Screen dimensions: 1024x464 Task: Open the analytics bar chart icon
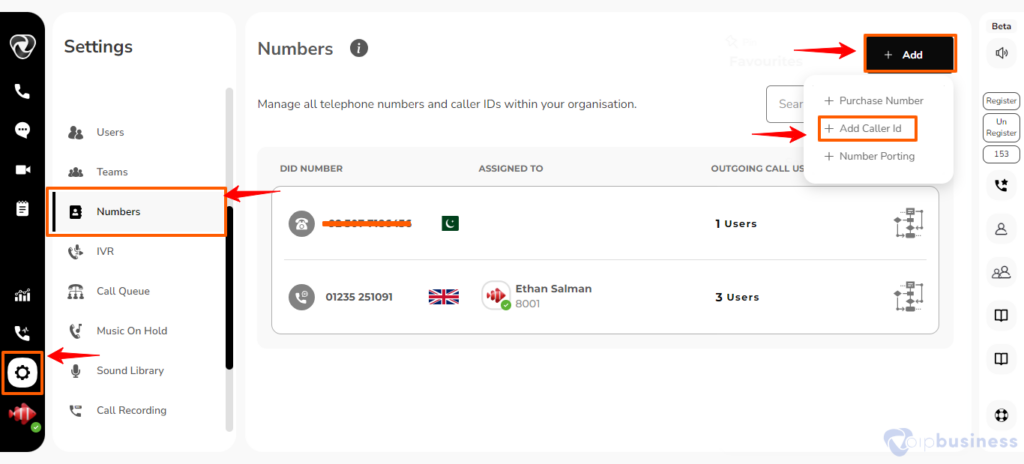click(22, 295)
